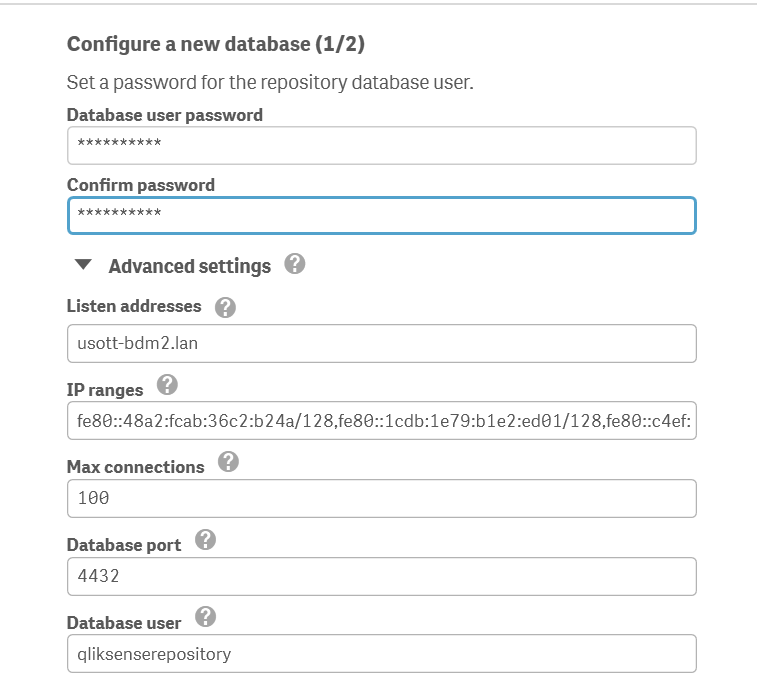Select the qliksenserepository Database user field
This screenshot has height=685, width=757.
point(381,654)
